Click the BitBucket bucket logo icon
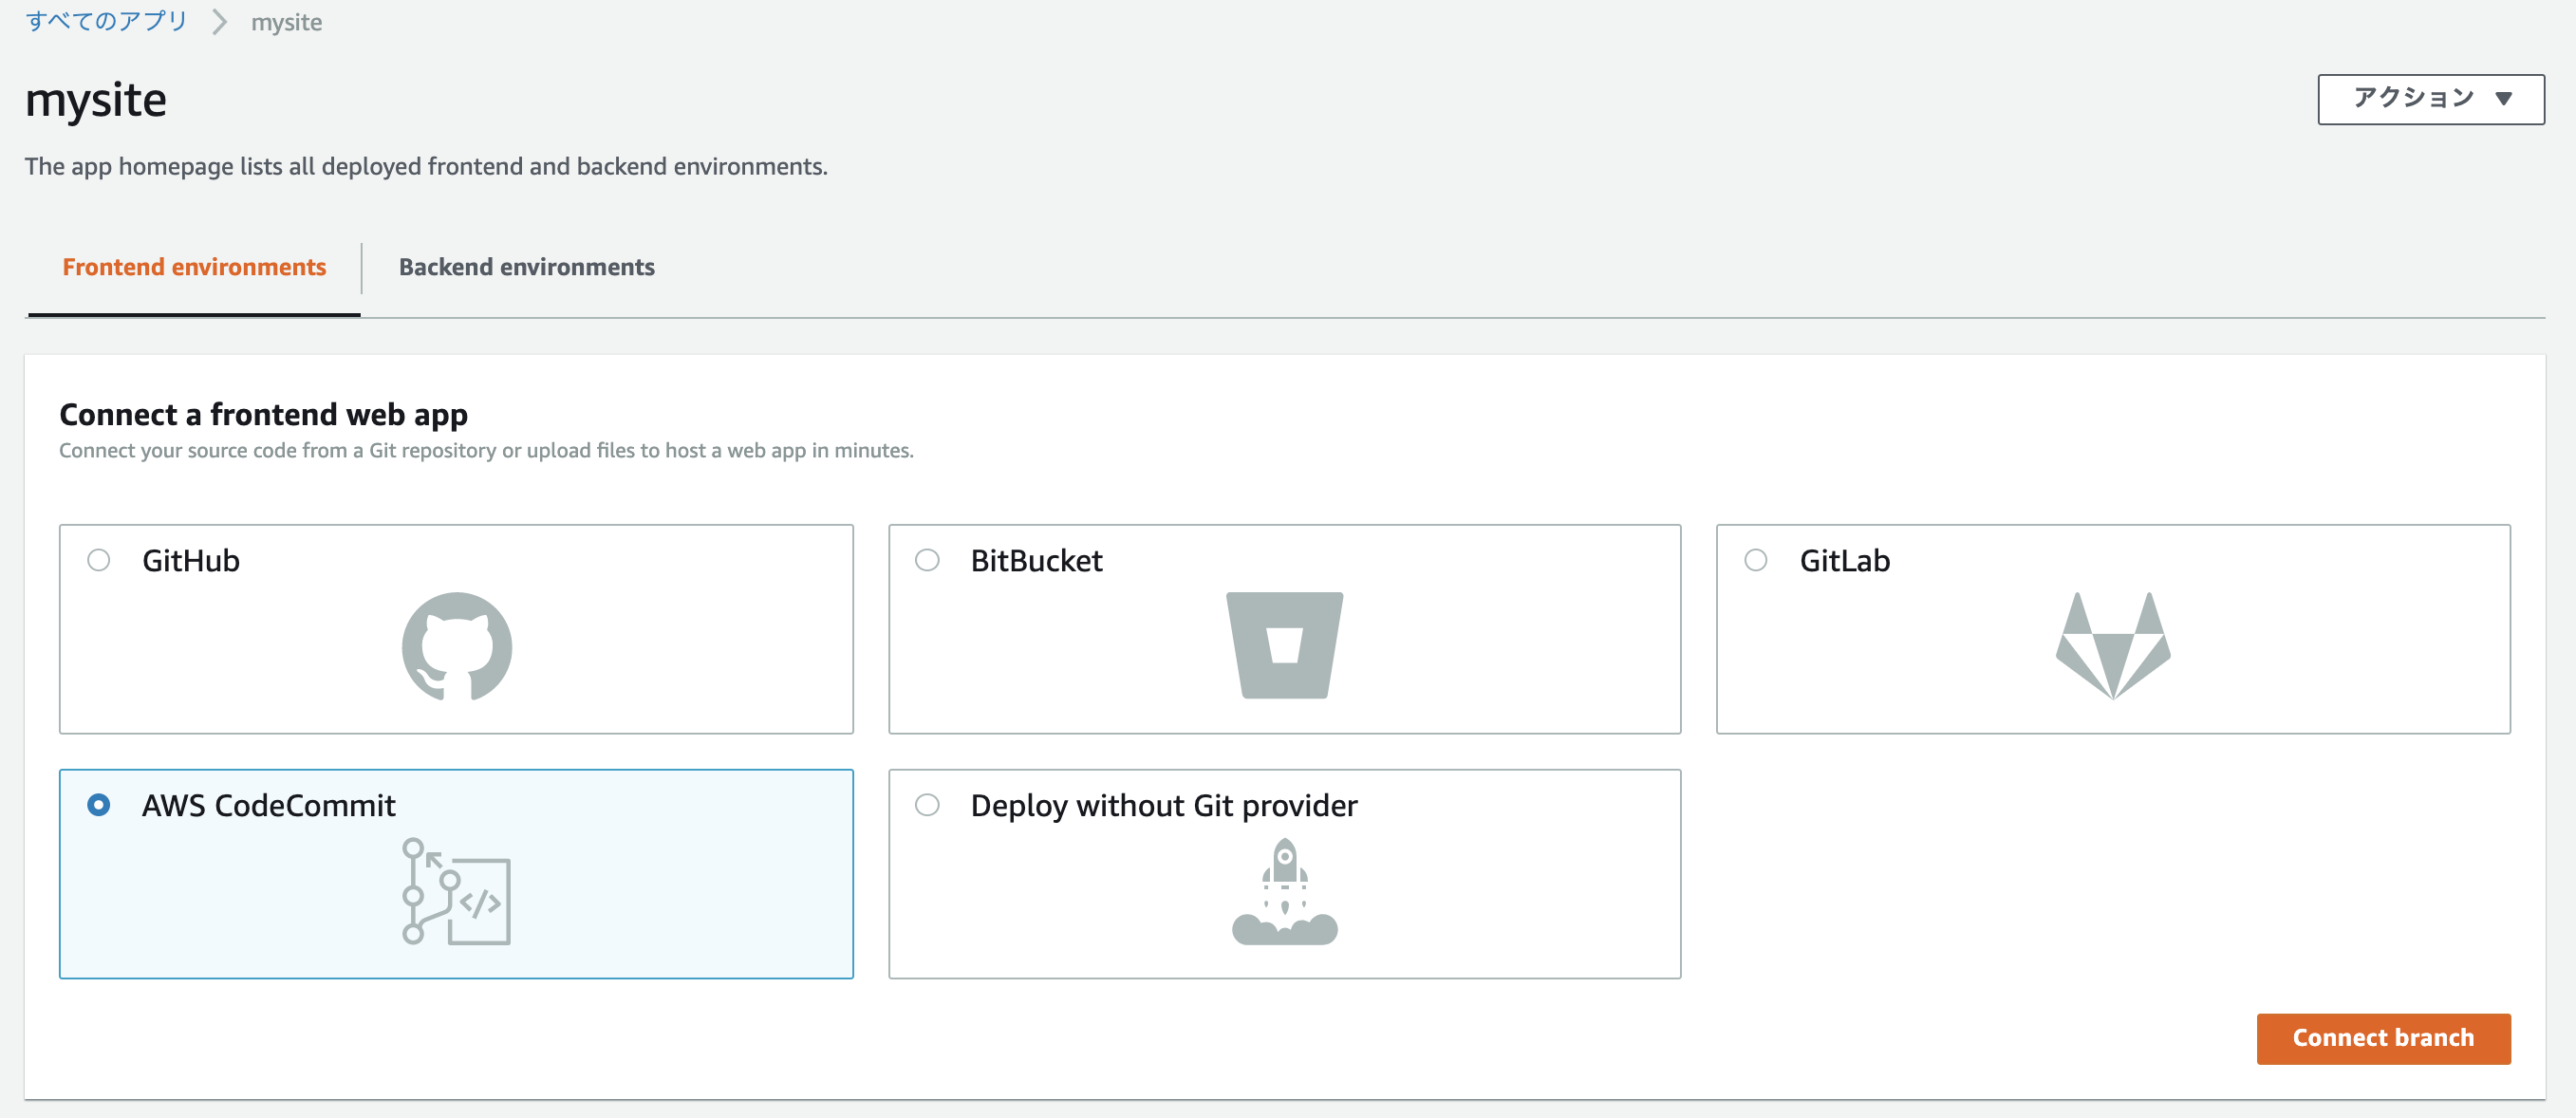 1284,645
